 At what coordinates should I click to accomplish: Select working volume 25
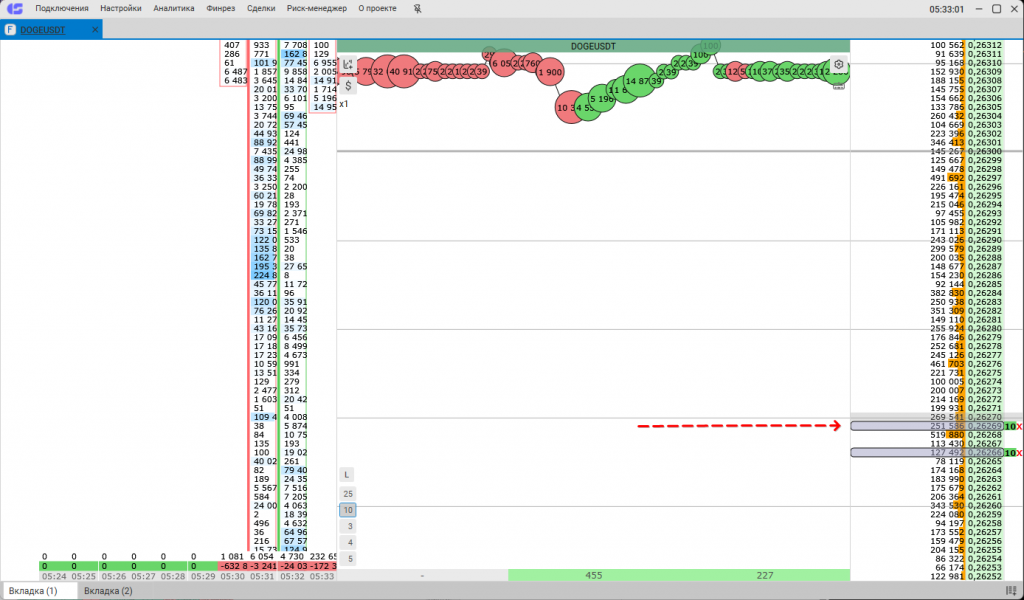tap(347, 494)
